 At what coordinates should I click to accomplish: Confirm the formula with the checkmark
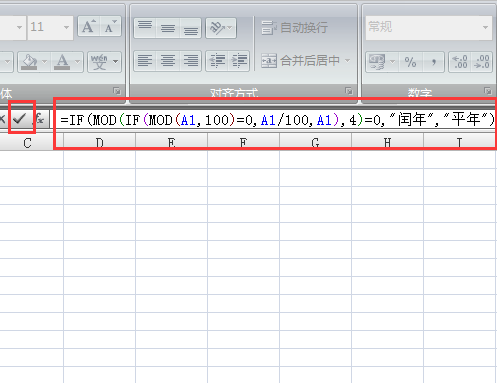click(x=20, y=118)
